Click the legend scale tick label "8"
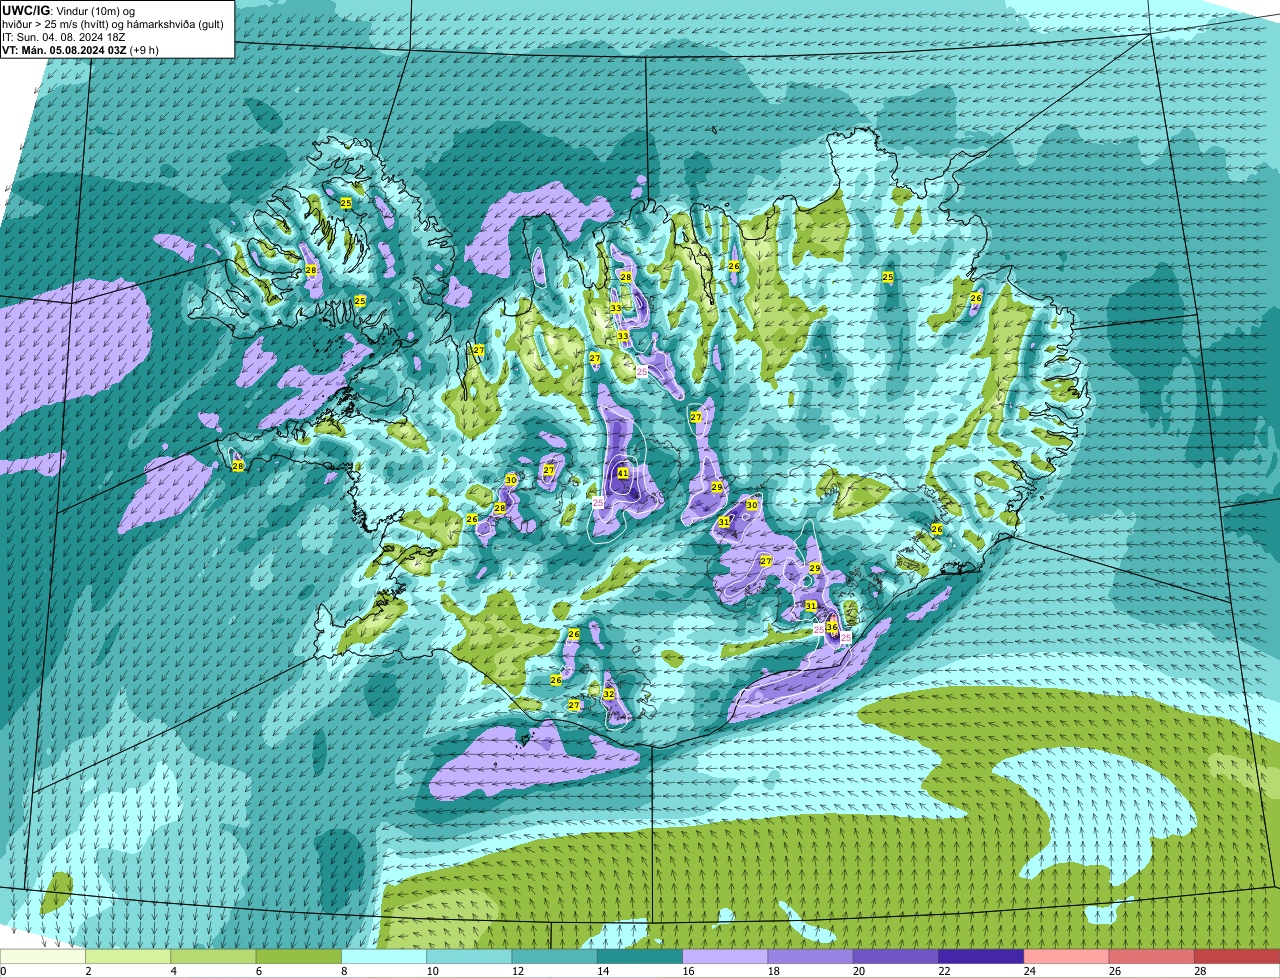The height and width of the screenshot is (978, 1280). 343,971
